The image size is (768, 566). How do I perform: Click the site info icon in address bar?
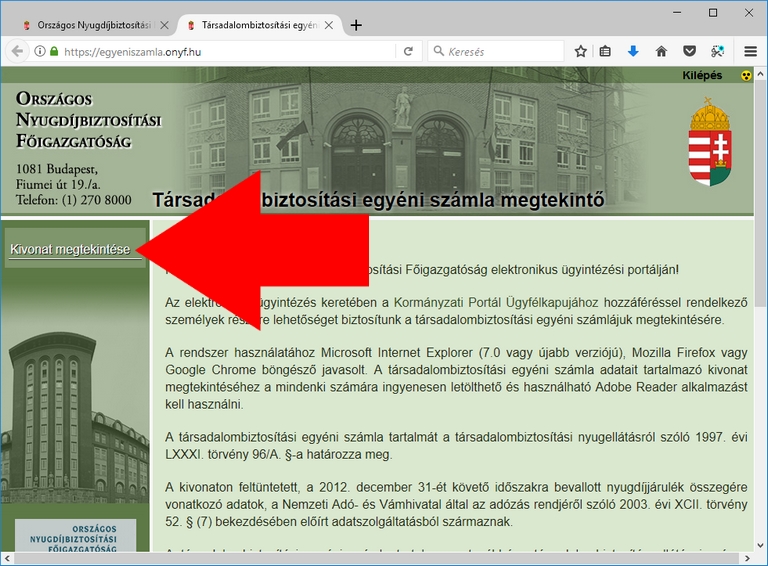coord(40,51)
